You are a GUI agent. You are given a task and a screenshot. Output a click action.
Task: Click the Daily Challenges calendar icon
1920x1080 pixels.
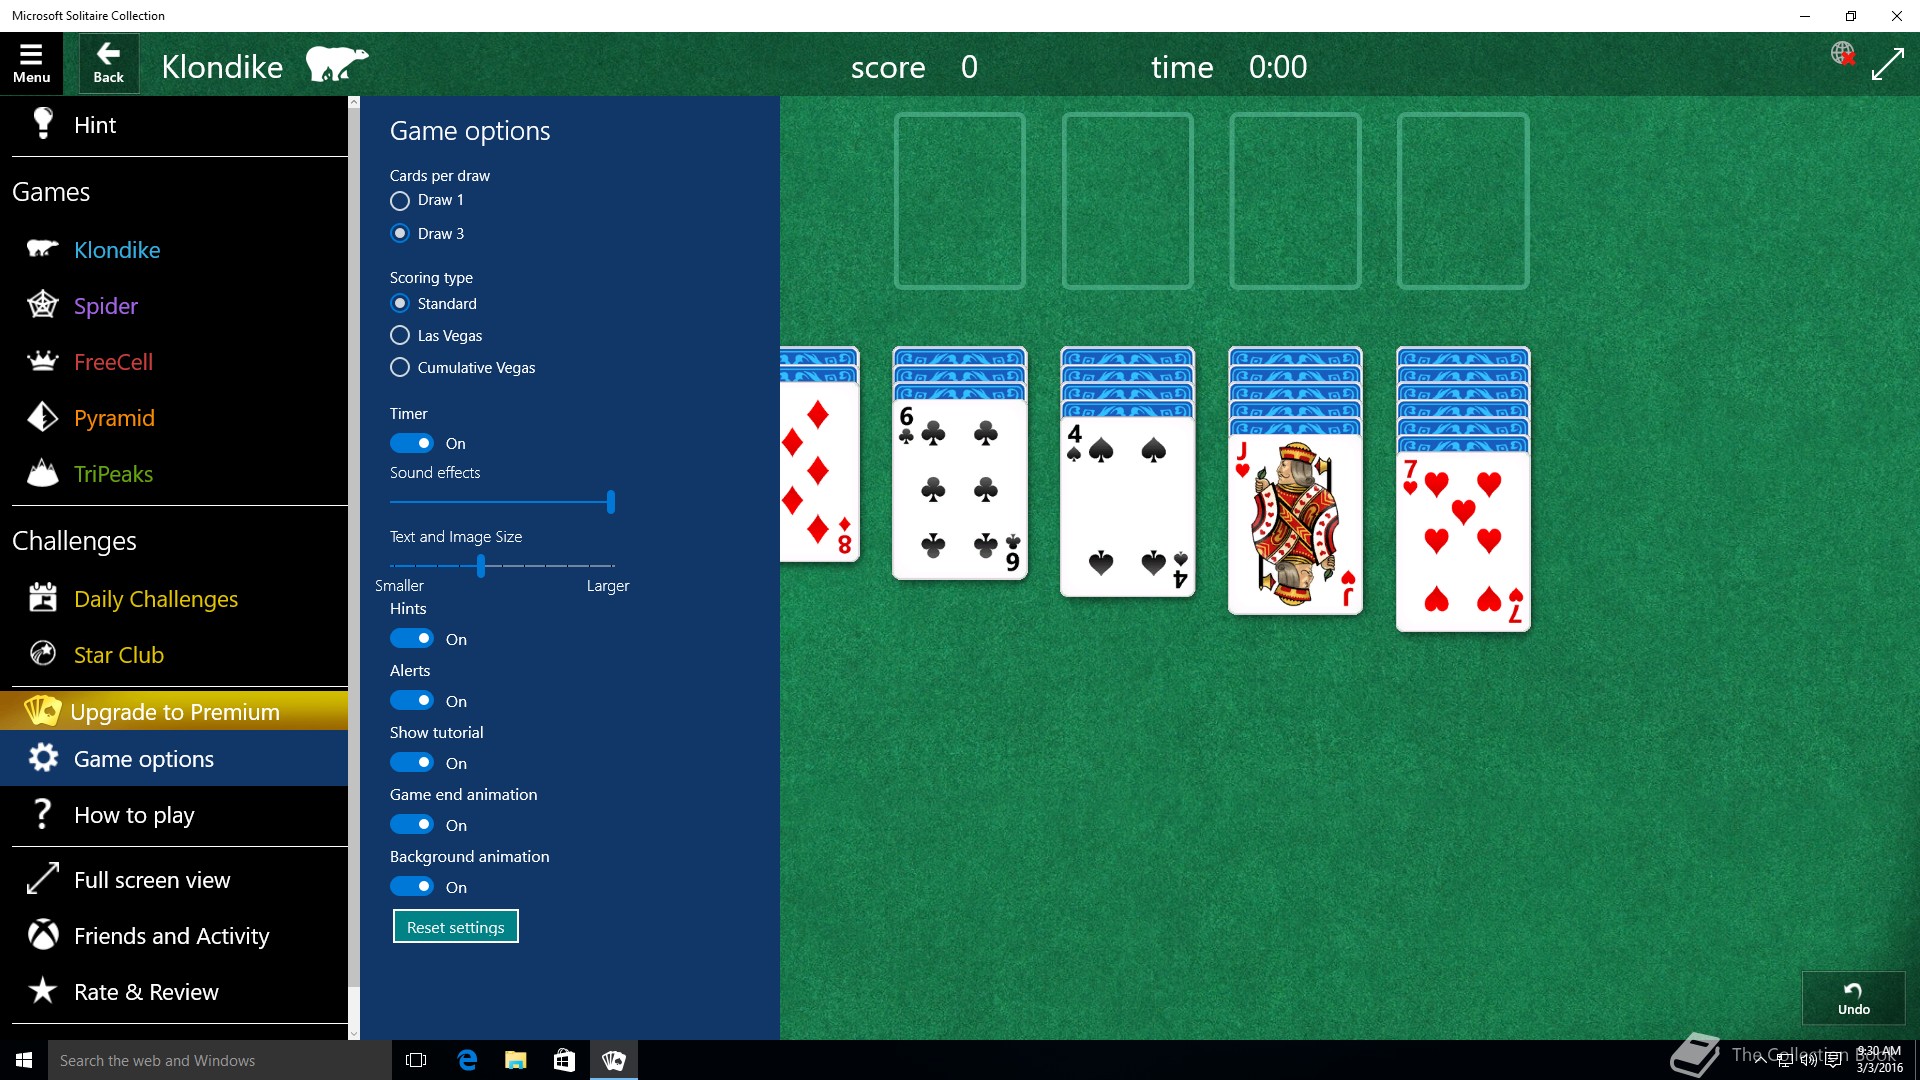click(x=42, y=598)
